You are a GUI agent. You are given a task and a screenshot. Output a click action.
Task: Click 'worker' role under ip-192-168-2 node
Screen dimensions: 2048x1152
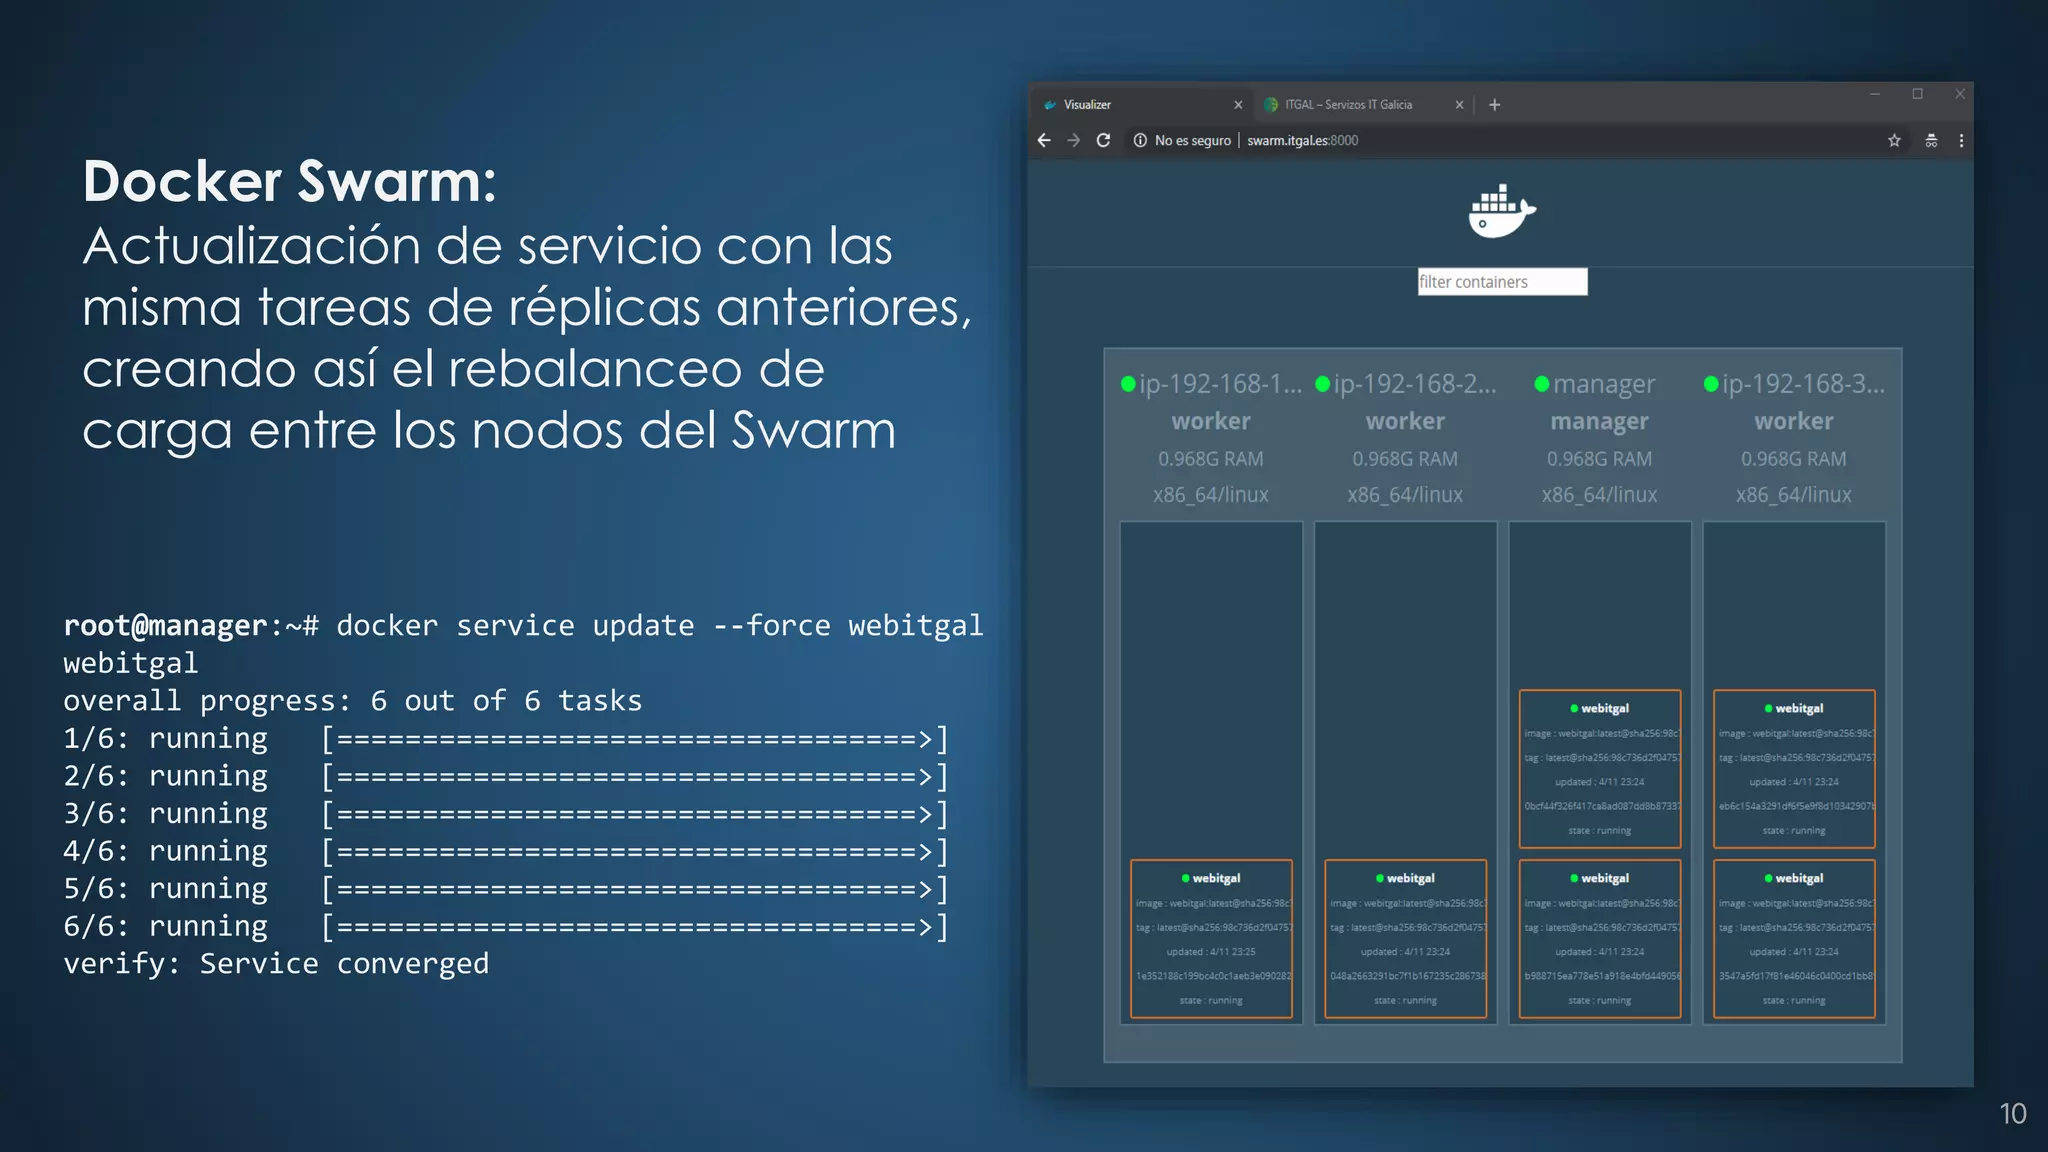tap(1405, 422)
